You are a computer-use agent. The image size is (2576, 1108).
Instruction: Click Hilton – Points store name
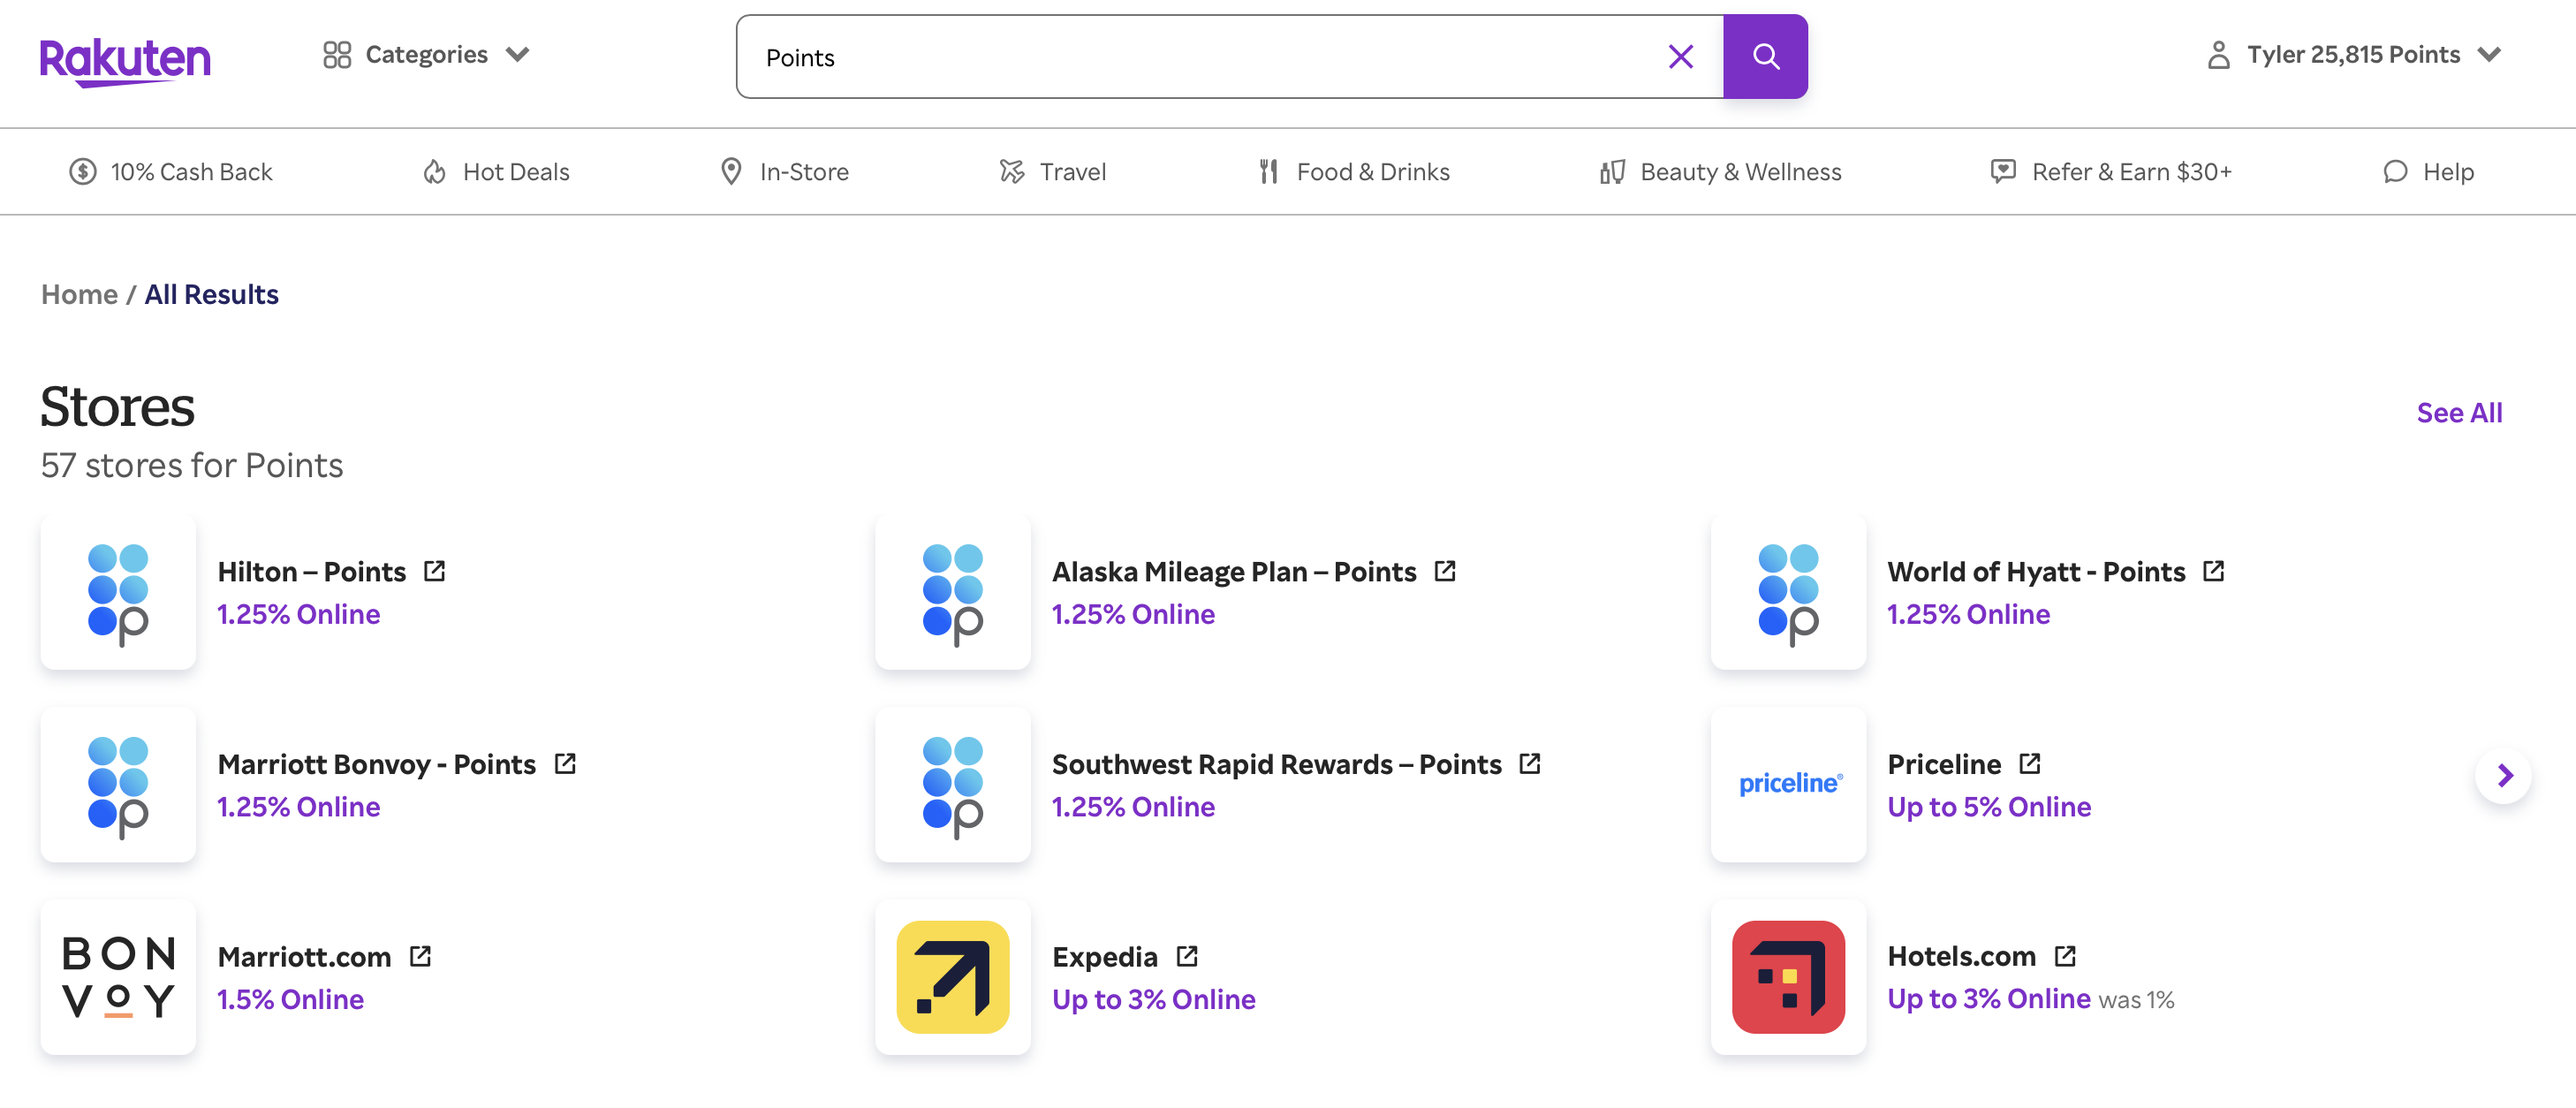312,572
